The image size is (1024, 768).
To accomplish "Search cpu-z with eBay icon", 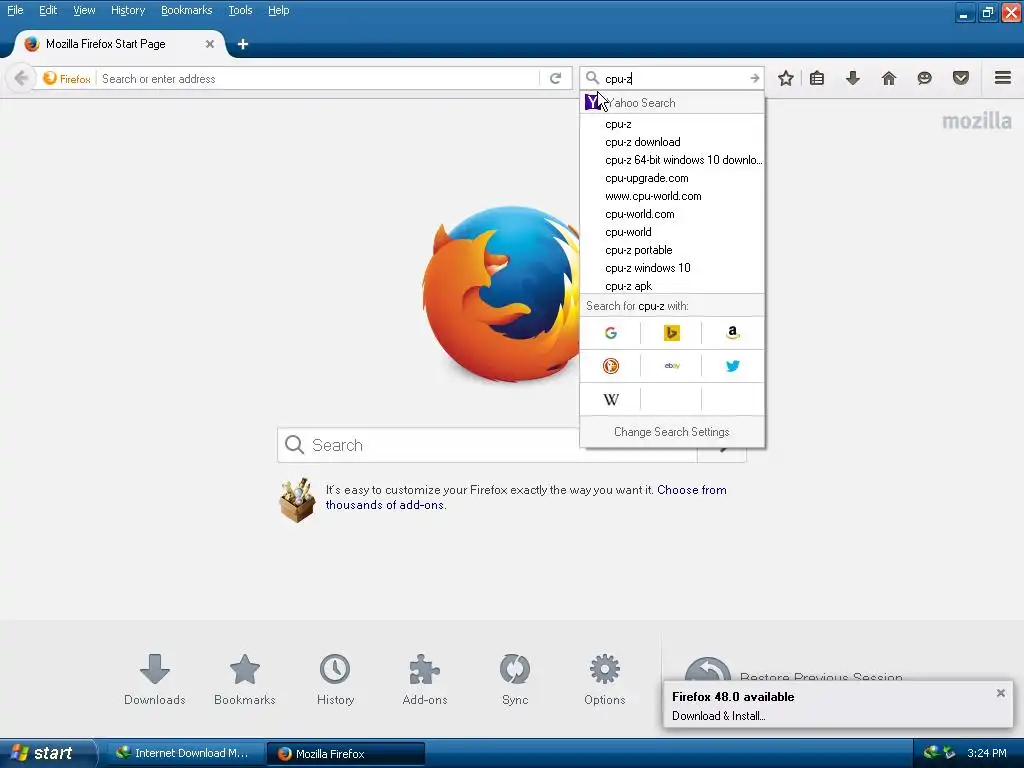I will [671, 366].
